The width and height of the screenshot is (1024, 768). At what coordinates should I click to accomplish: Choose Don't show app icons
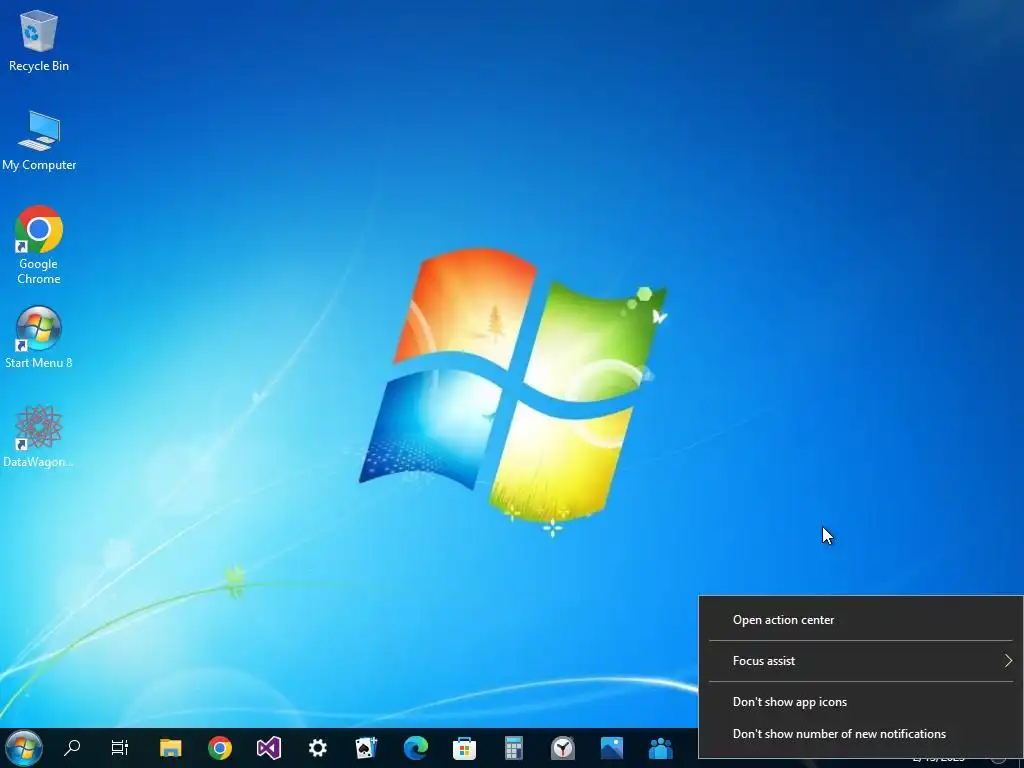pyautogui.click(x=861, y=702)
